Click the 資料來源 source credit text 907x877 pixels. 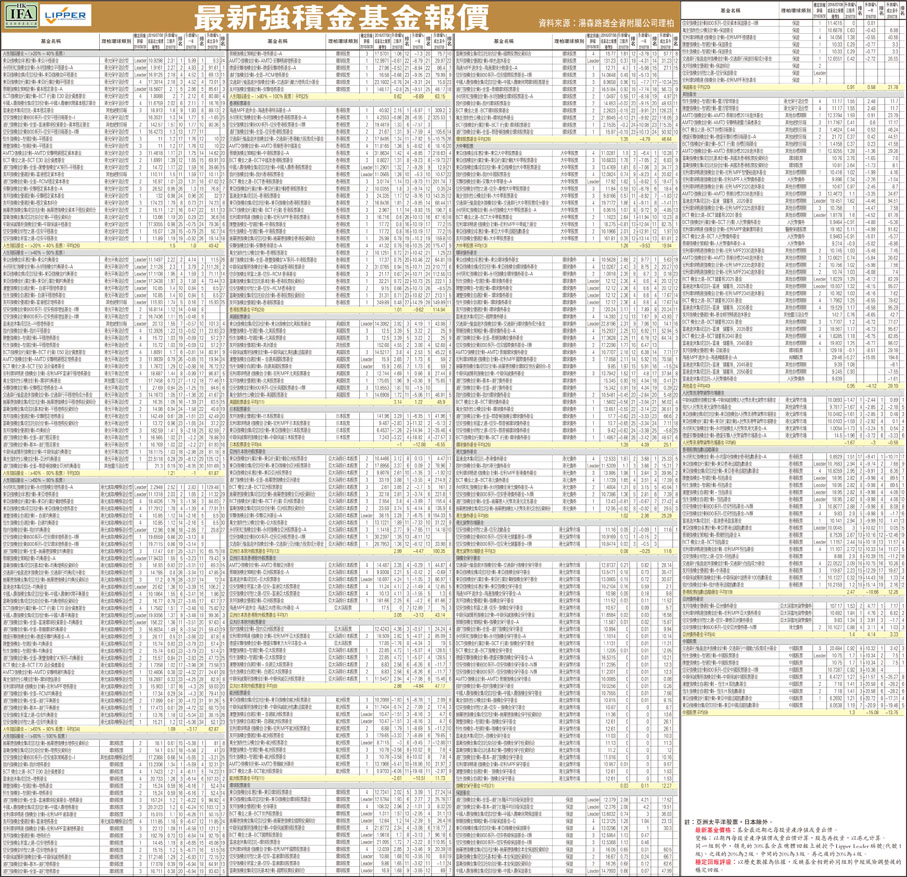(590, 18)
